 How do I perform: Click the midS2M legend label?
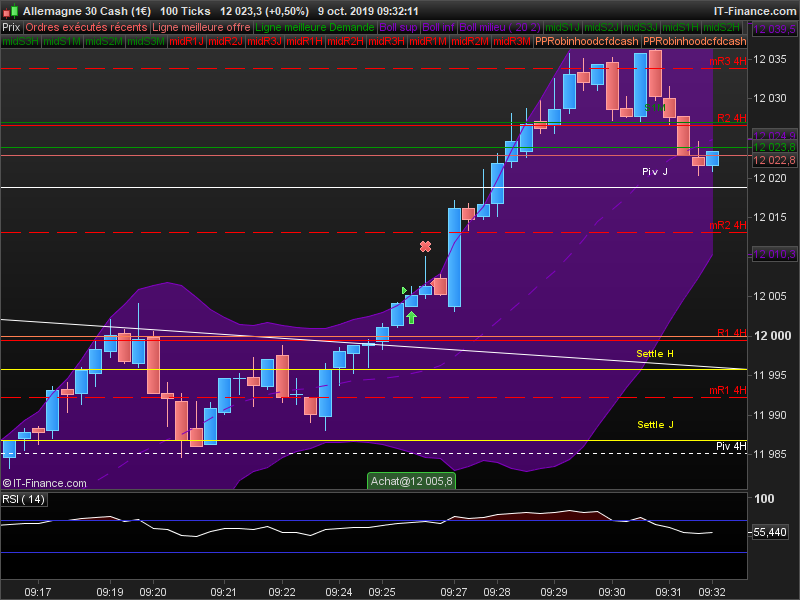(104, 41)
